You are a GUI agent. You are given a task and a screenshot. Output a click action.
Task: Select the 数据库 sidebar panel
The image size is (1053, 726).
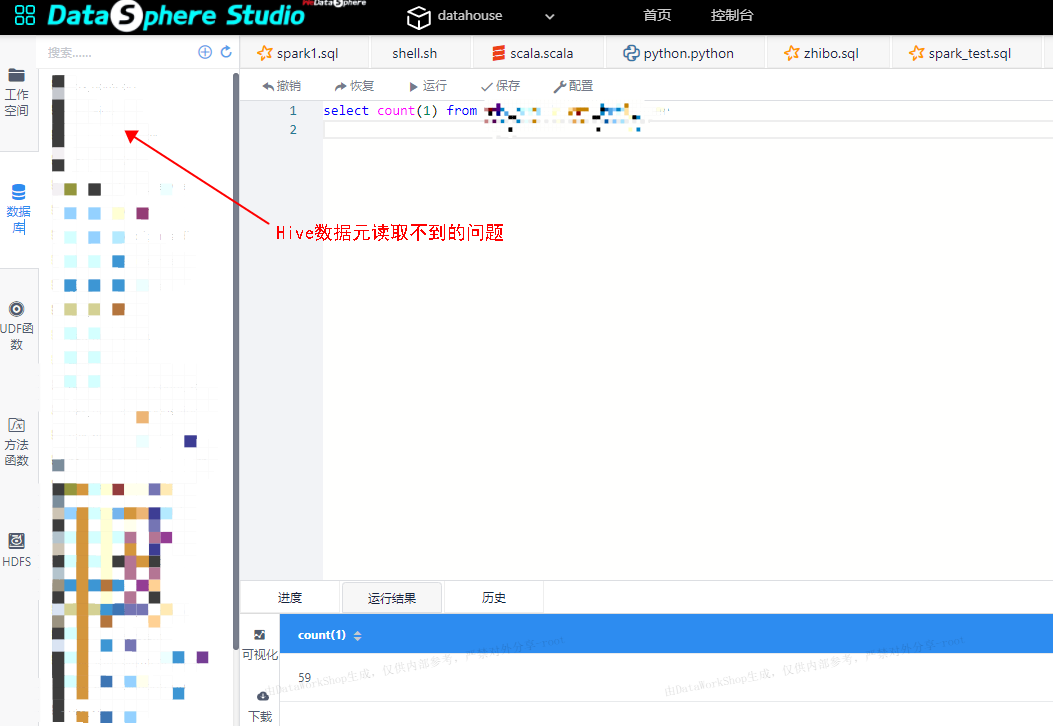[x=18, y=209]
